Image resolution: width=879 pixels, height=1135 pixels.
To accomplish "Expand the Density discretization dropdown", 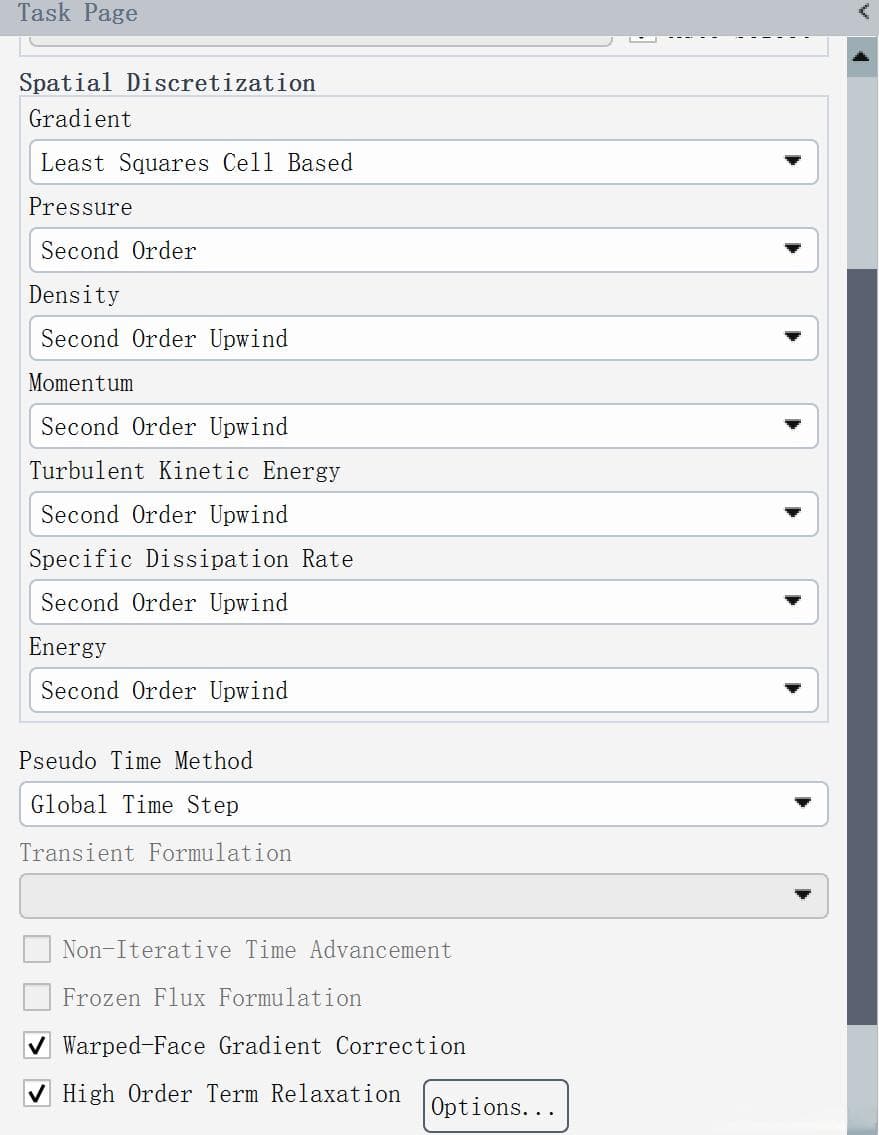I will pyautogui.click(x=424, y=338).
